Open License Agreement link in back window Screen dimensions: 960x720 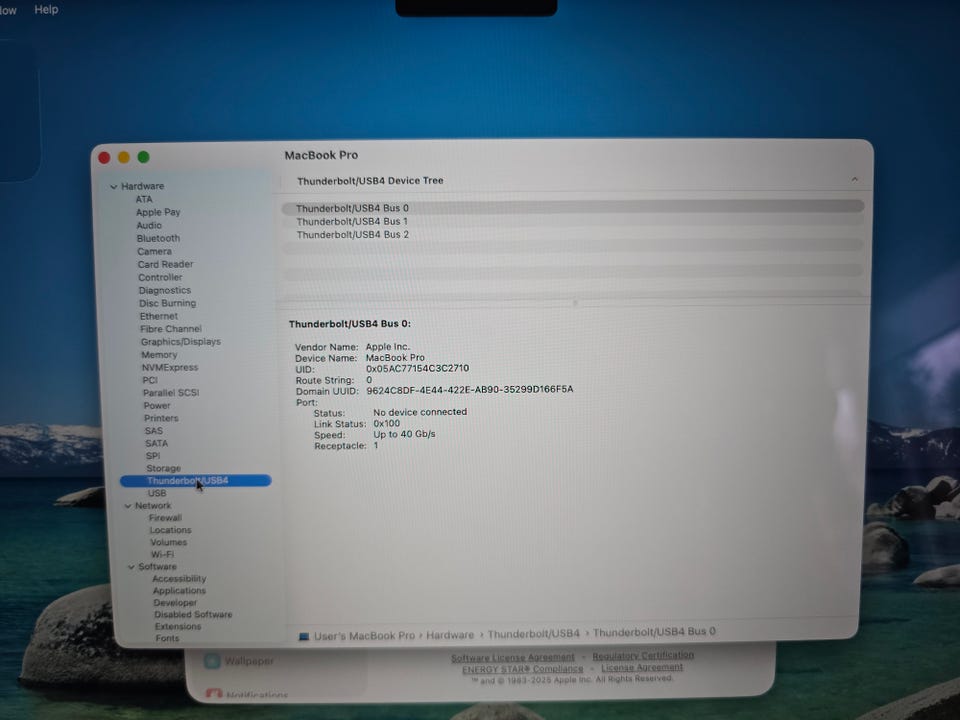tap(642, 667)
